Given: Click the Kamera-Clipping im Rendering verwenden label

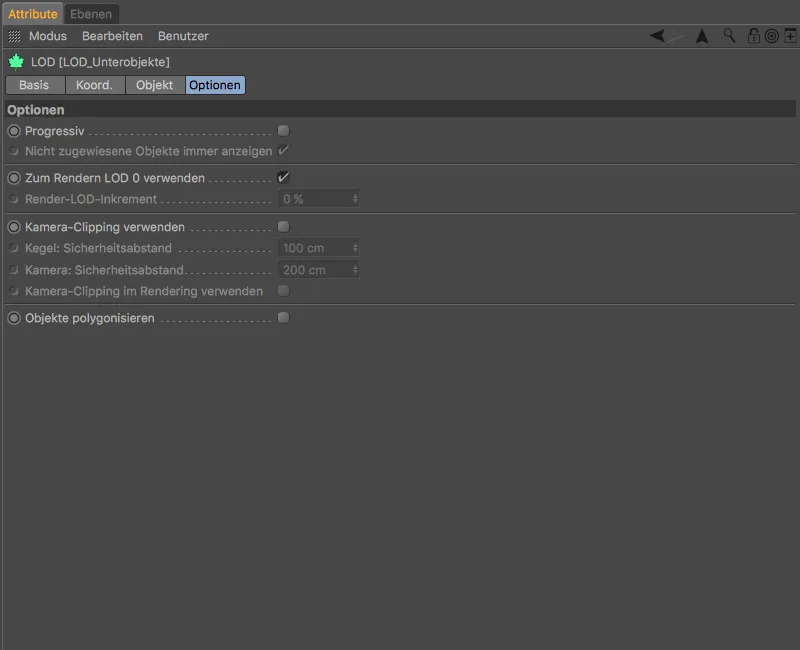Looking at the screenshot, I should click(144, 291).
